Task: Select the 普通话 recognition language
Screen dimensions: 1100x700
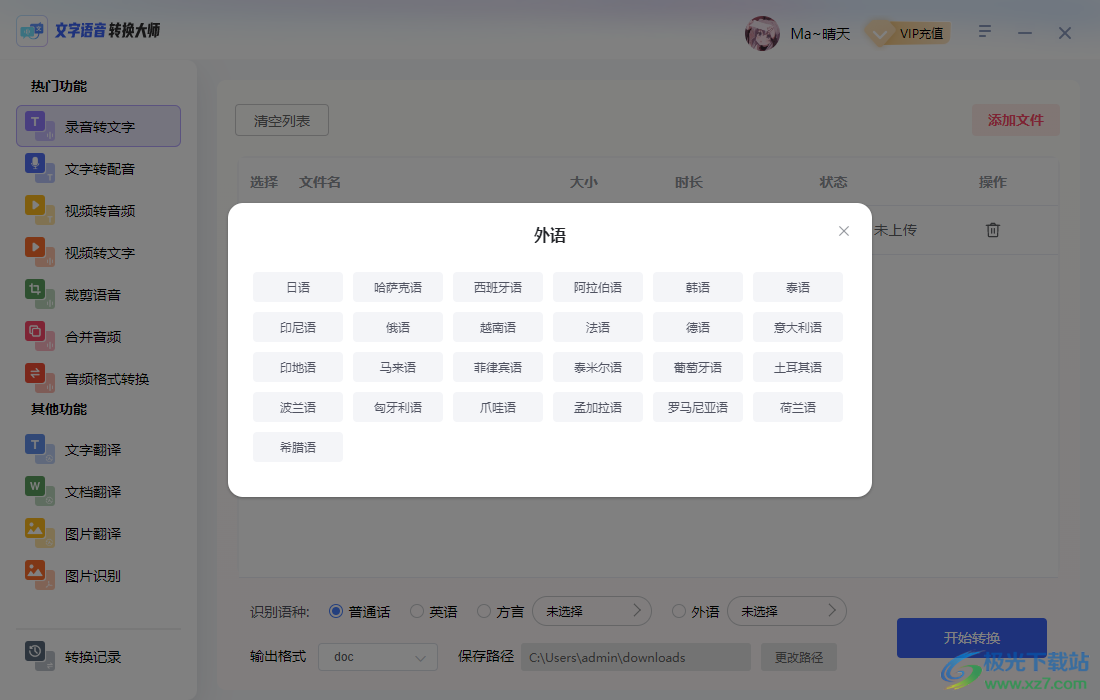Action: [336, 611]
